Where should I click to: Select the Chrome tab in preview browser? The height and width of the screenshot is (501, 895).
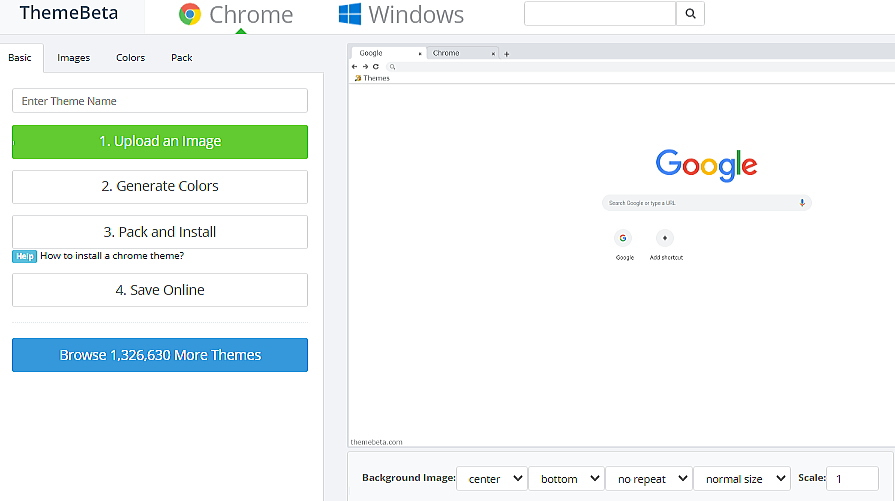462,53
